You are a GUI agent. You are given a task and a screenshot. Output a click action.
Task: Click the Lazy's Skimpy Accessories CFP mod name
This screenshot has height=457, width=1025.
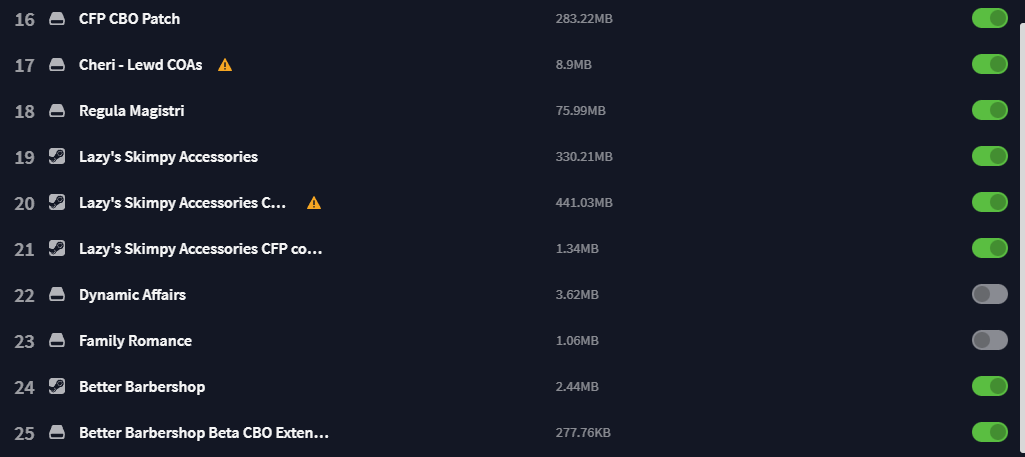coord(201,249)
